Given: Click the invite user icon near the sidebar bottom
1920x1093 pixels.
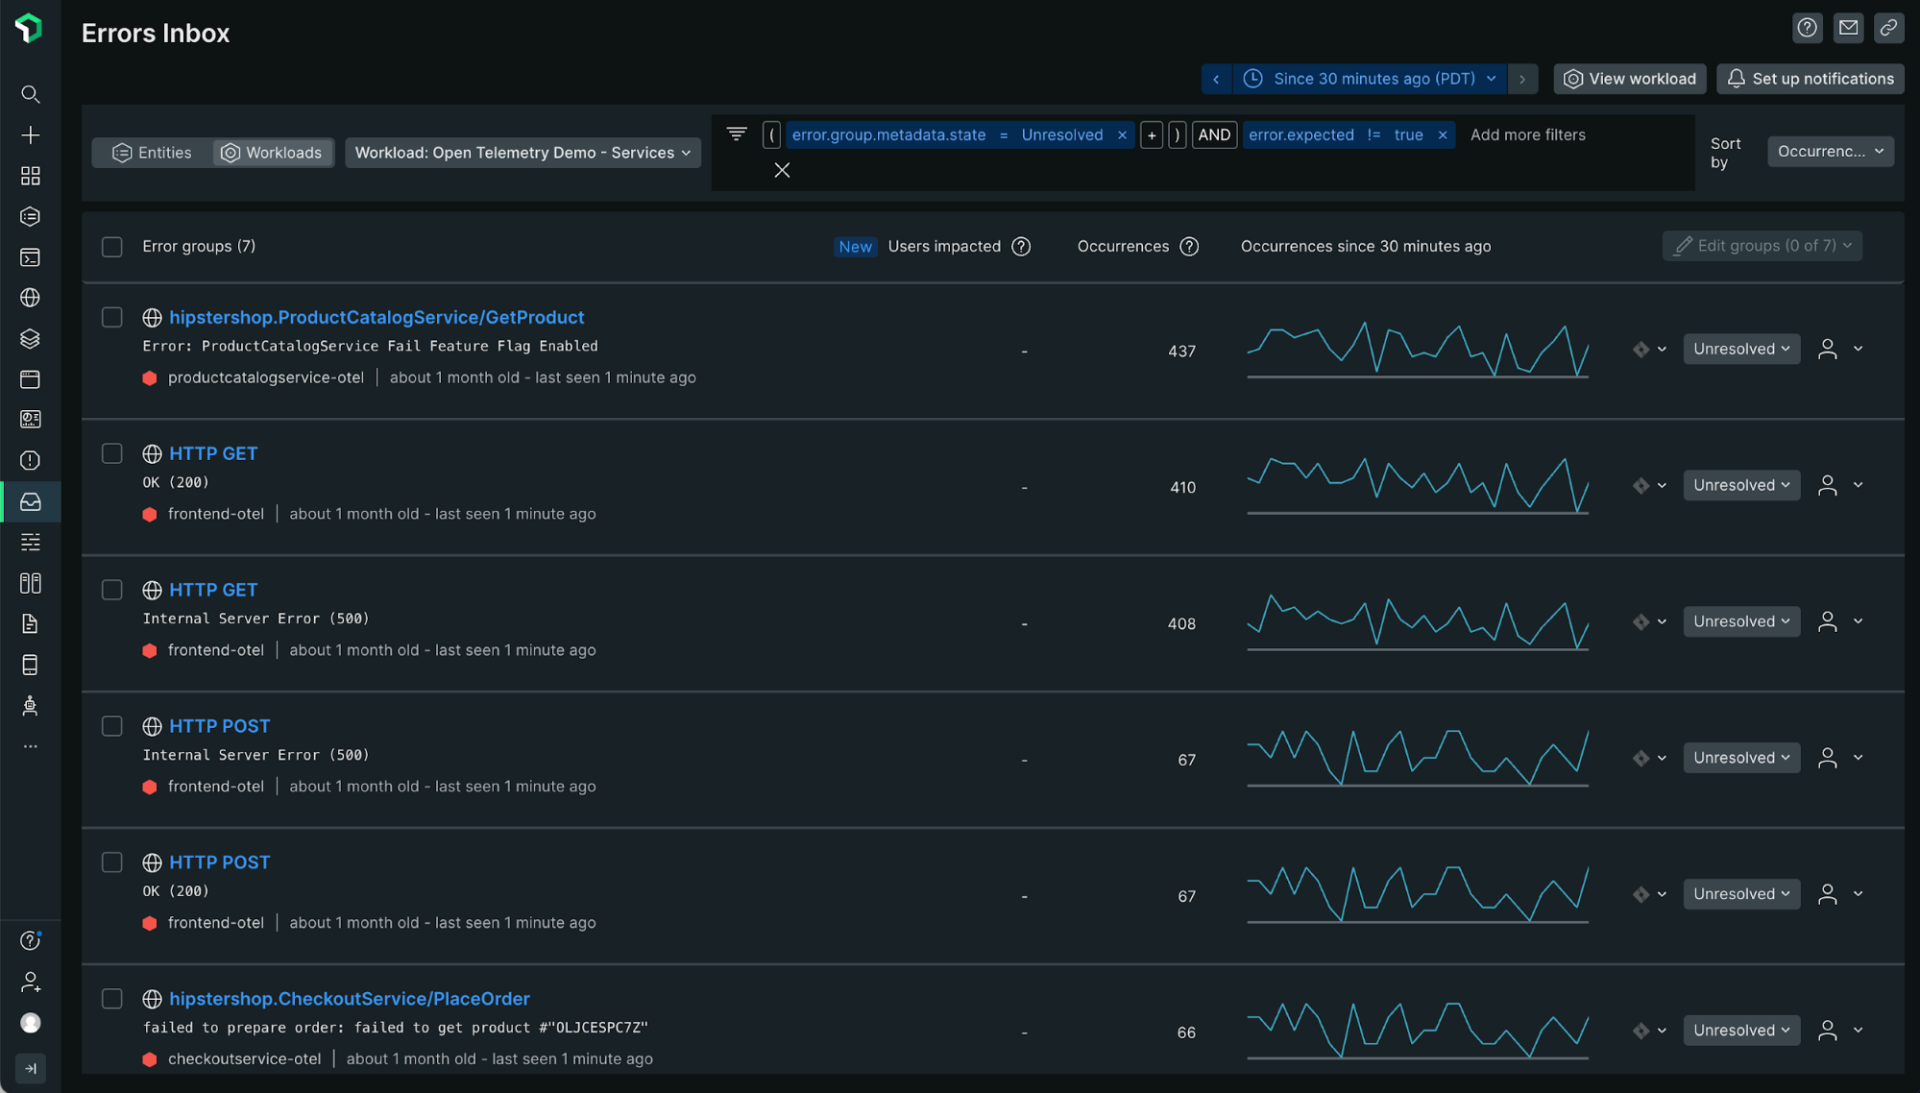Looking at the screenshot, I should 30,982.
